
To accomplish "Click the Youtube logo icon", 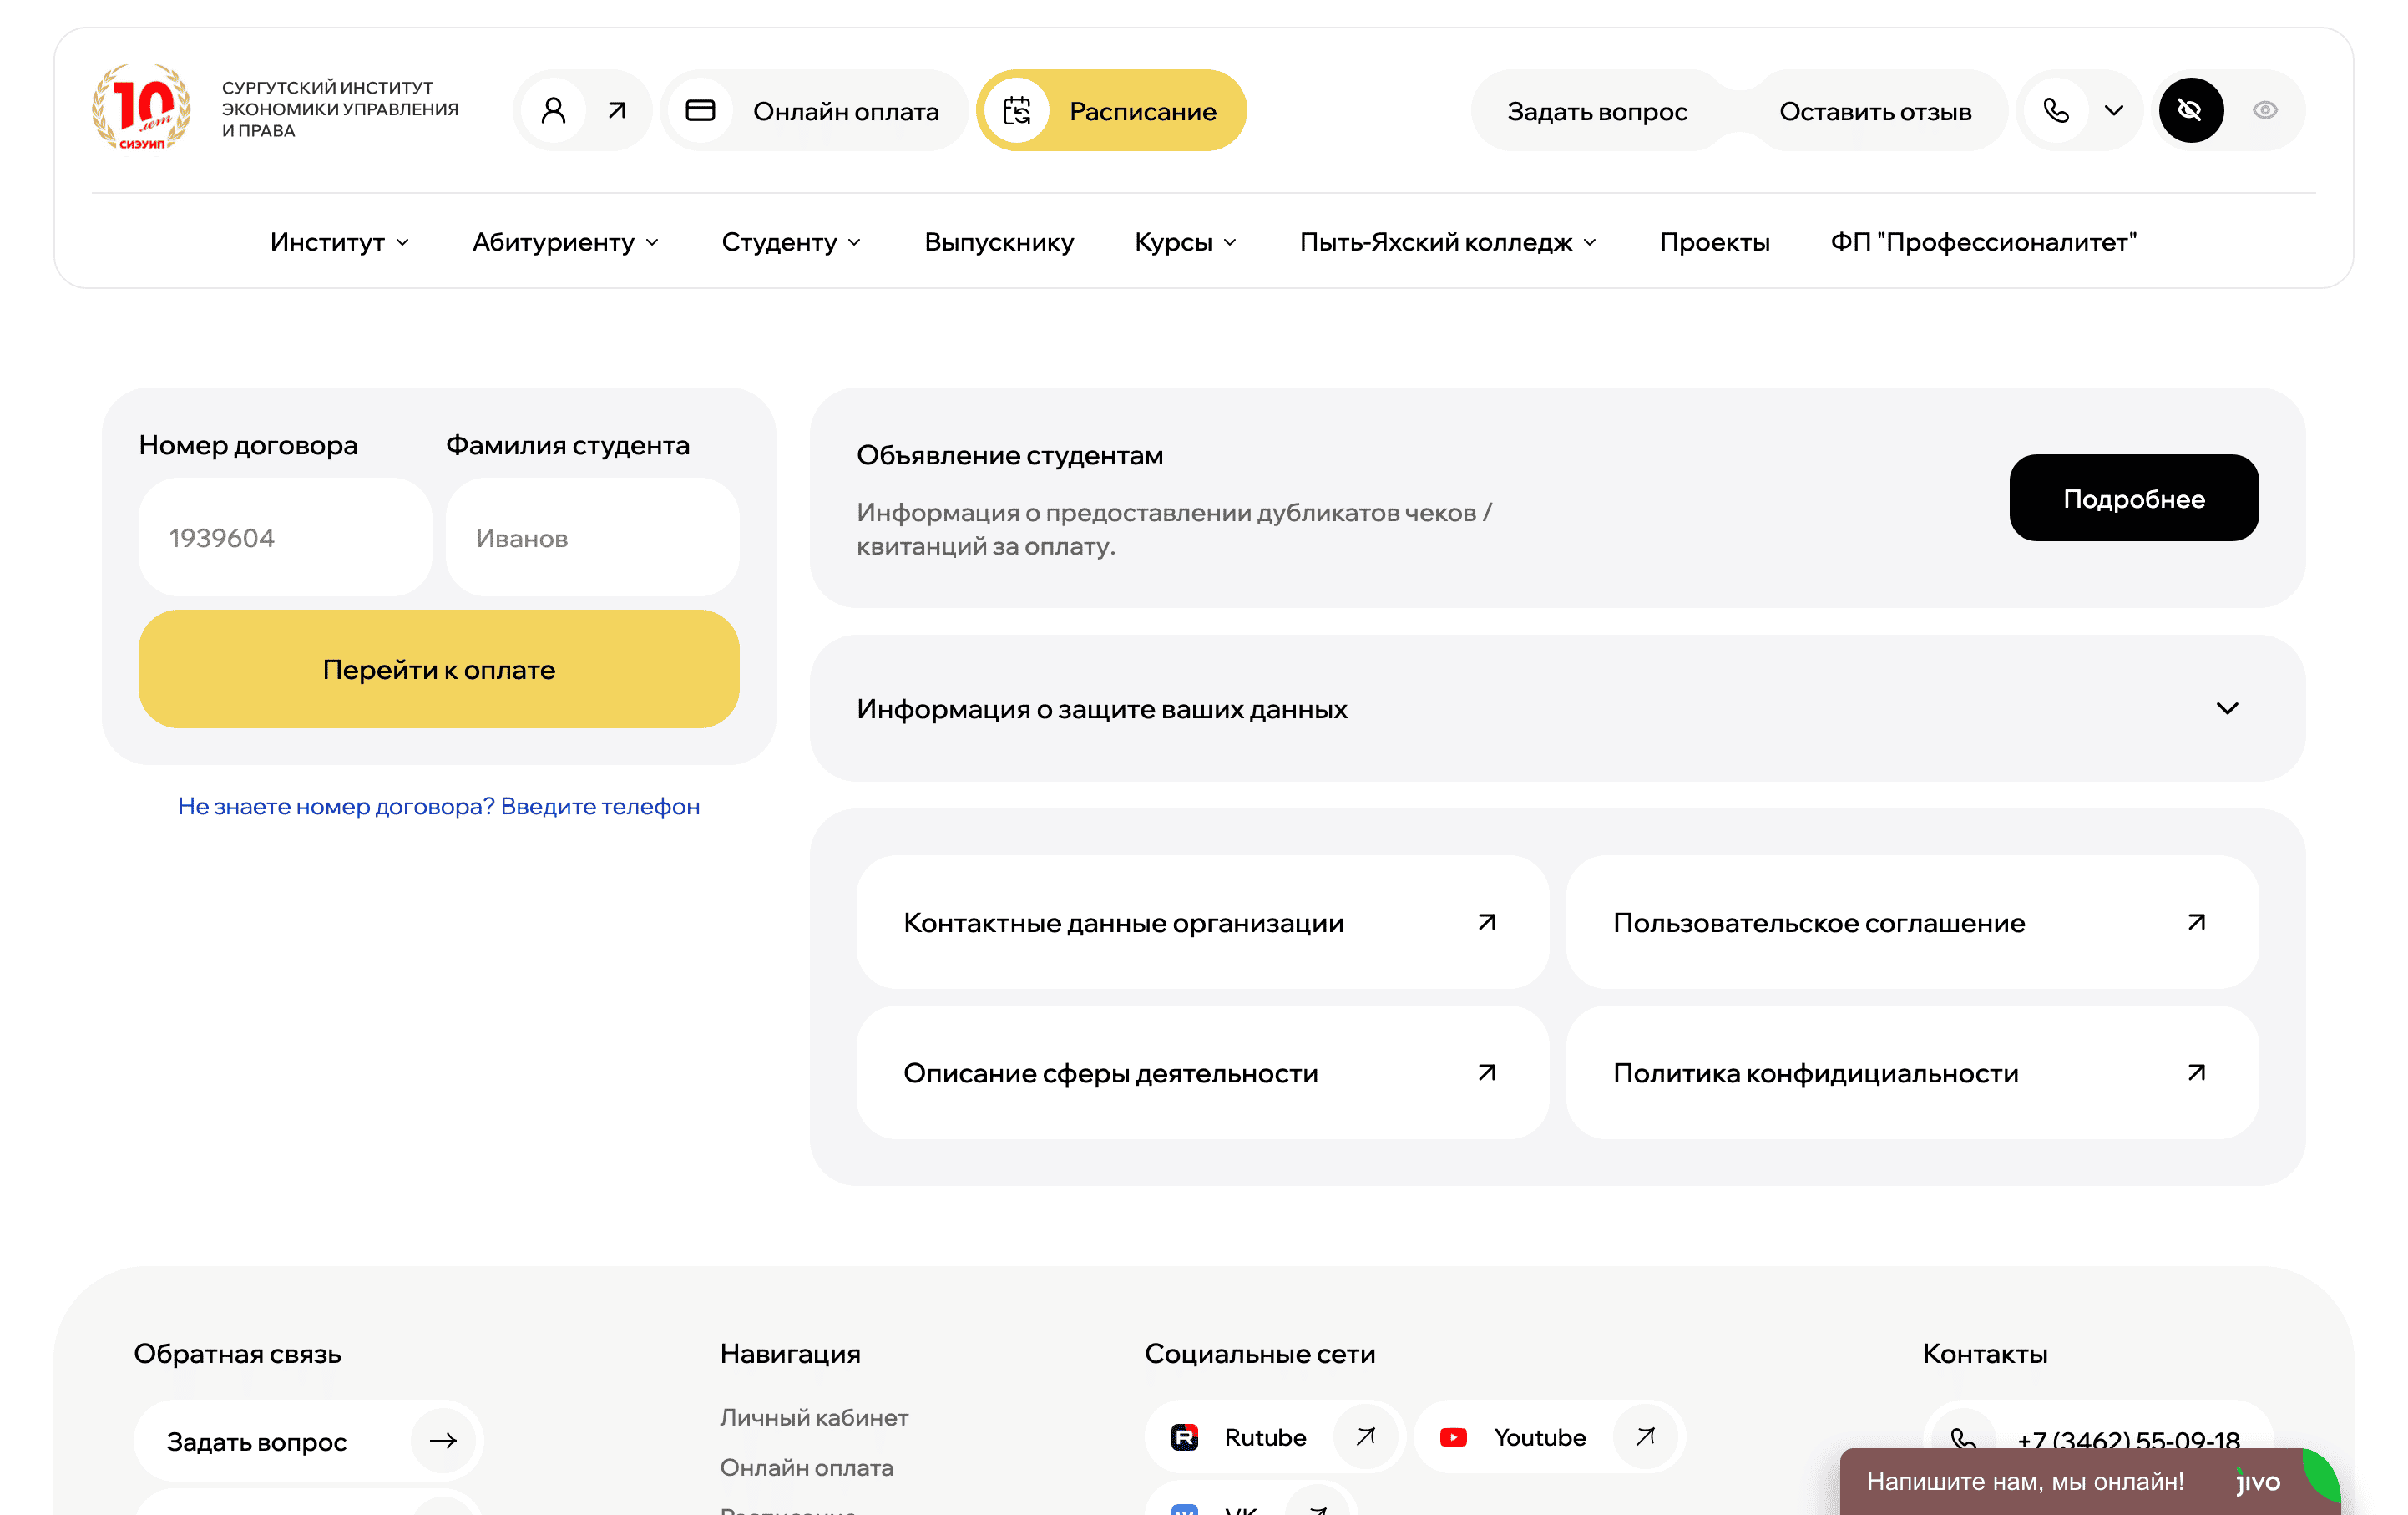I will 1453,1437.
